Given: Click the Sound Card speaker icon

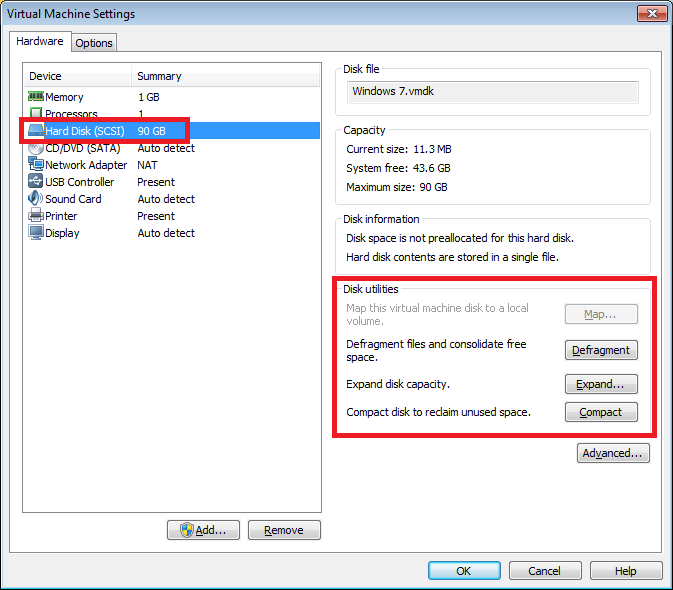Looking at the screenshot, I should click(36, 199).
